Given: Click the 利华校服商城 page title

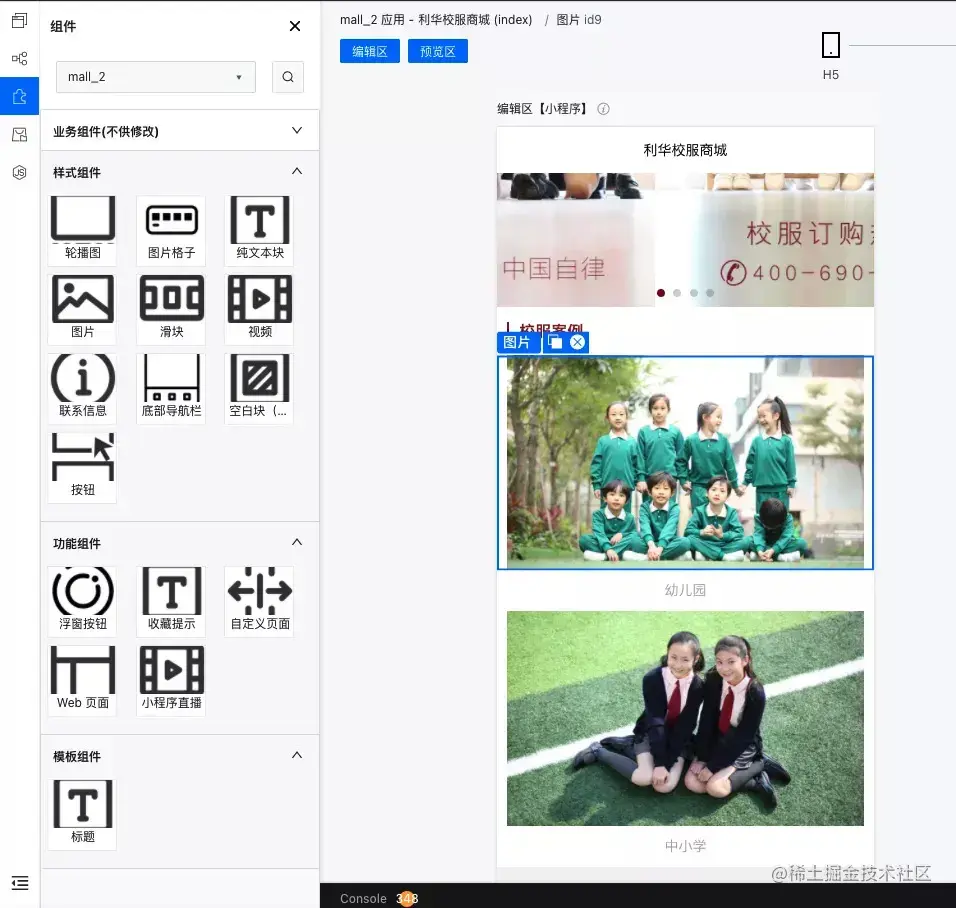Looking at the screenshot, I should point(685,150).
